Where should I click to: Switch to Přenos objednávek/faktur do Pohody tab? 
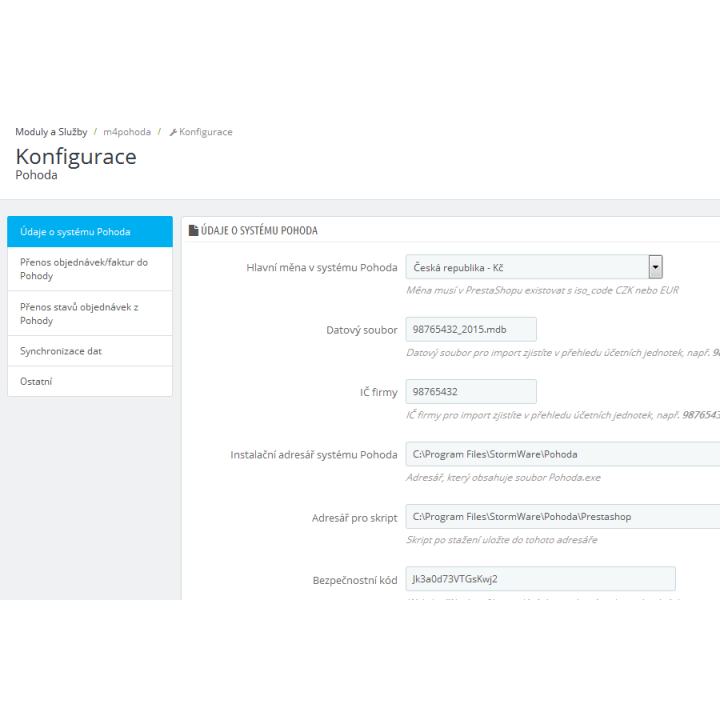[90, 269]
